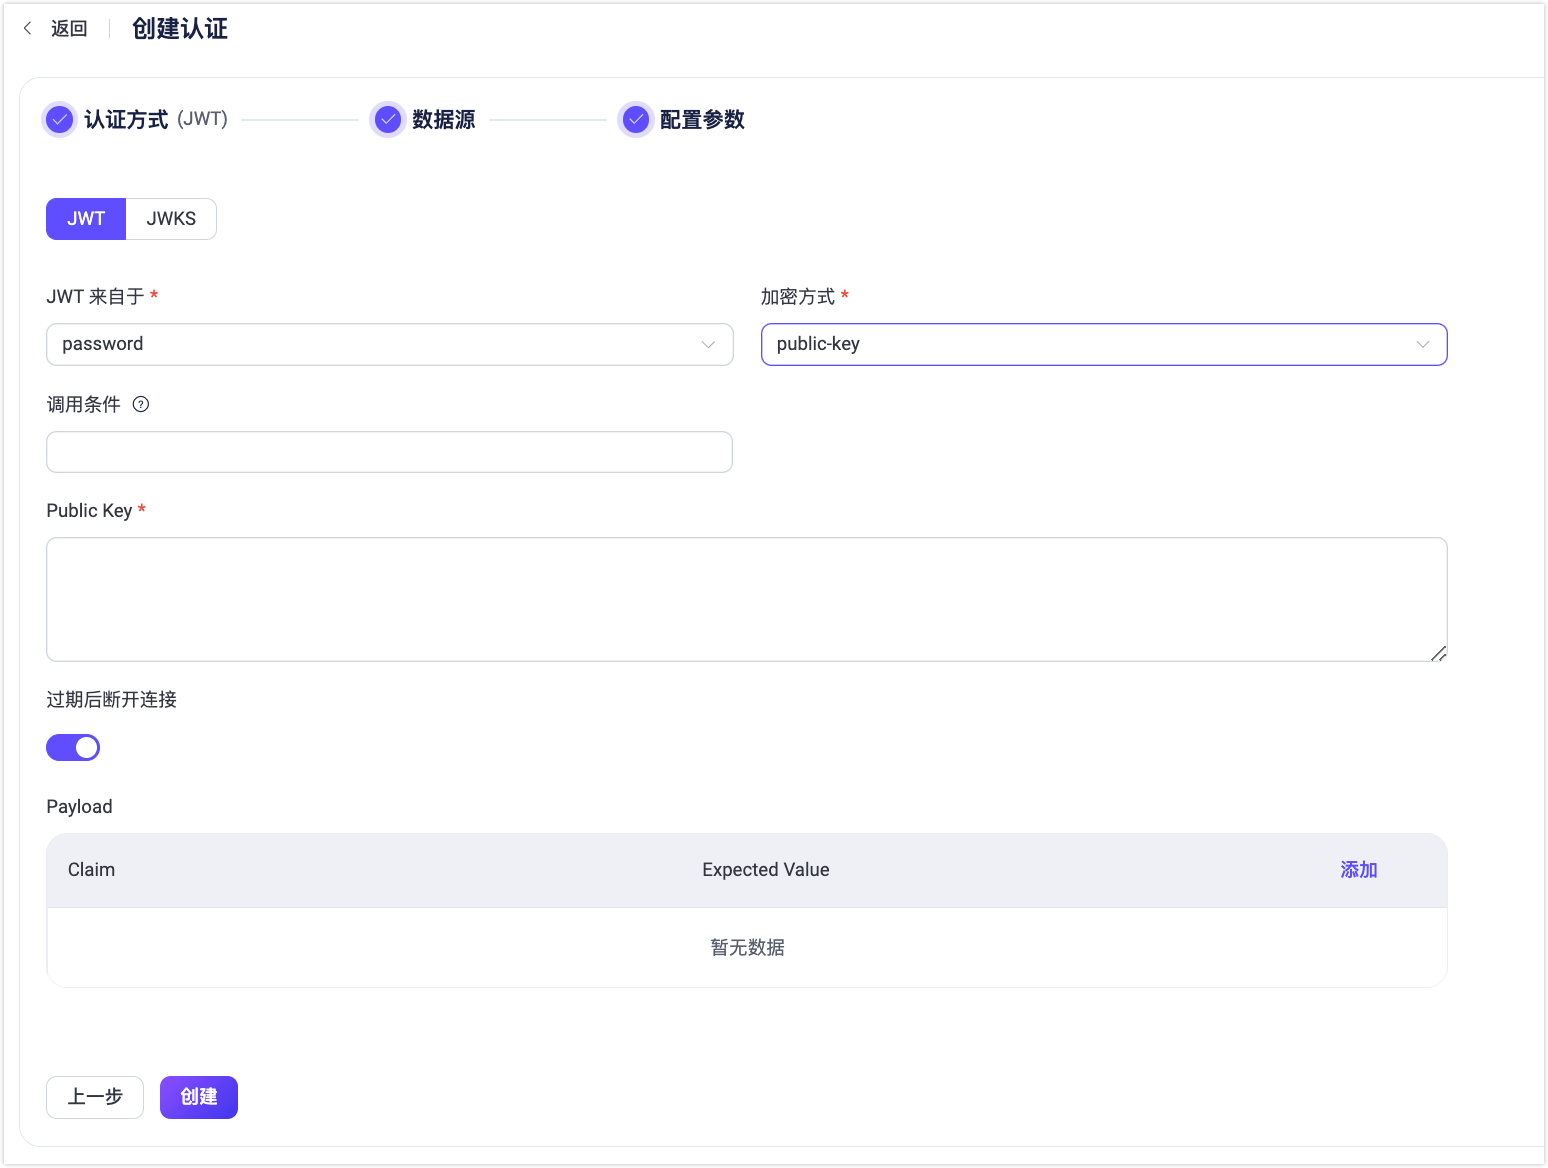Click the Expected Value column header

click(x=765, y=870)
